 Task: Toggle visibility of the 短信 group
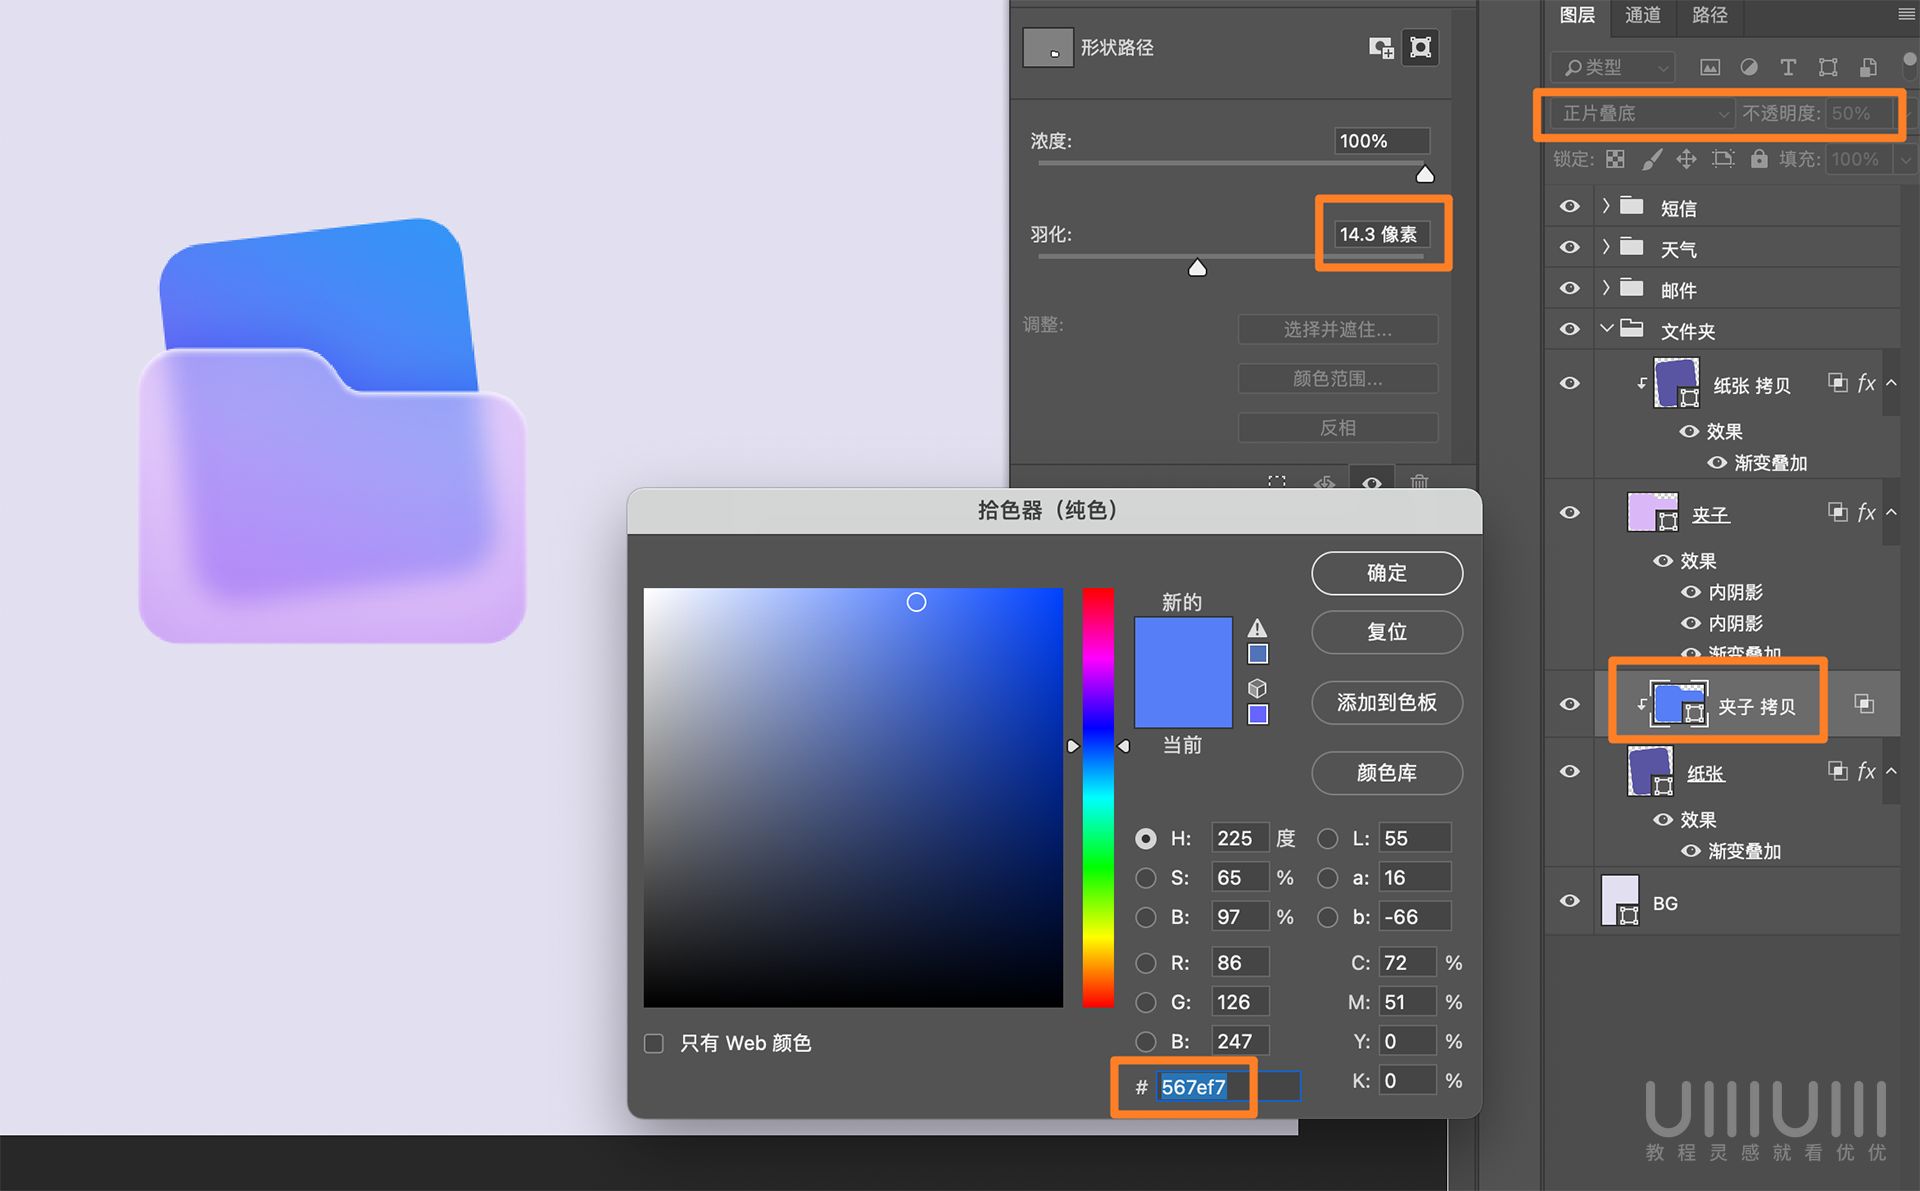tap(1569, 207)
